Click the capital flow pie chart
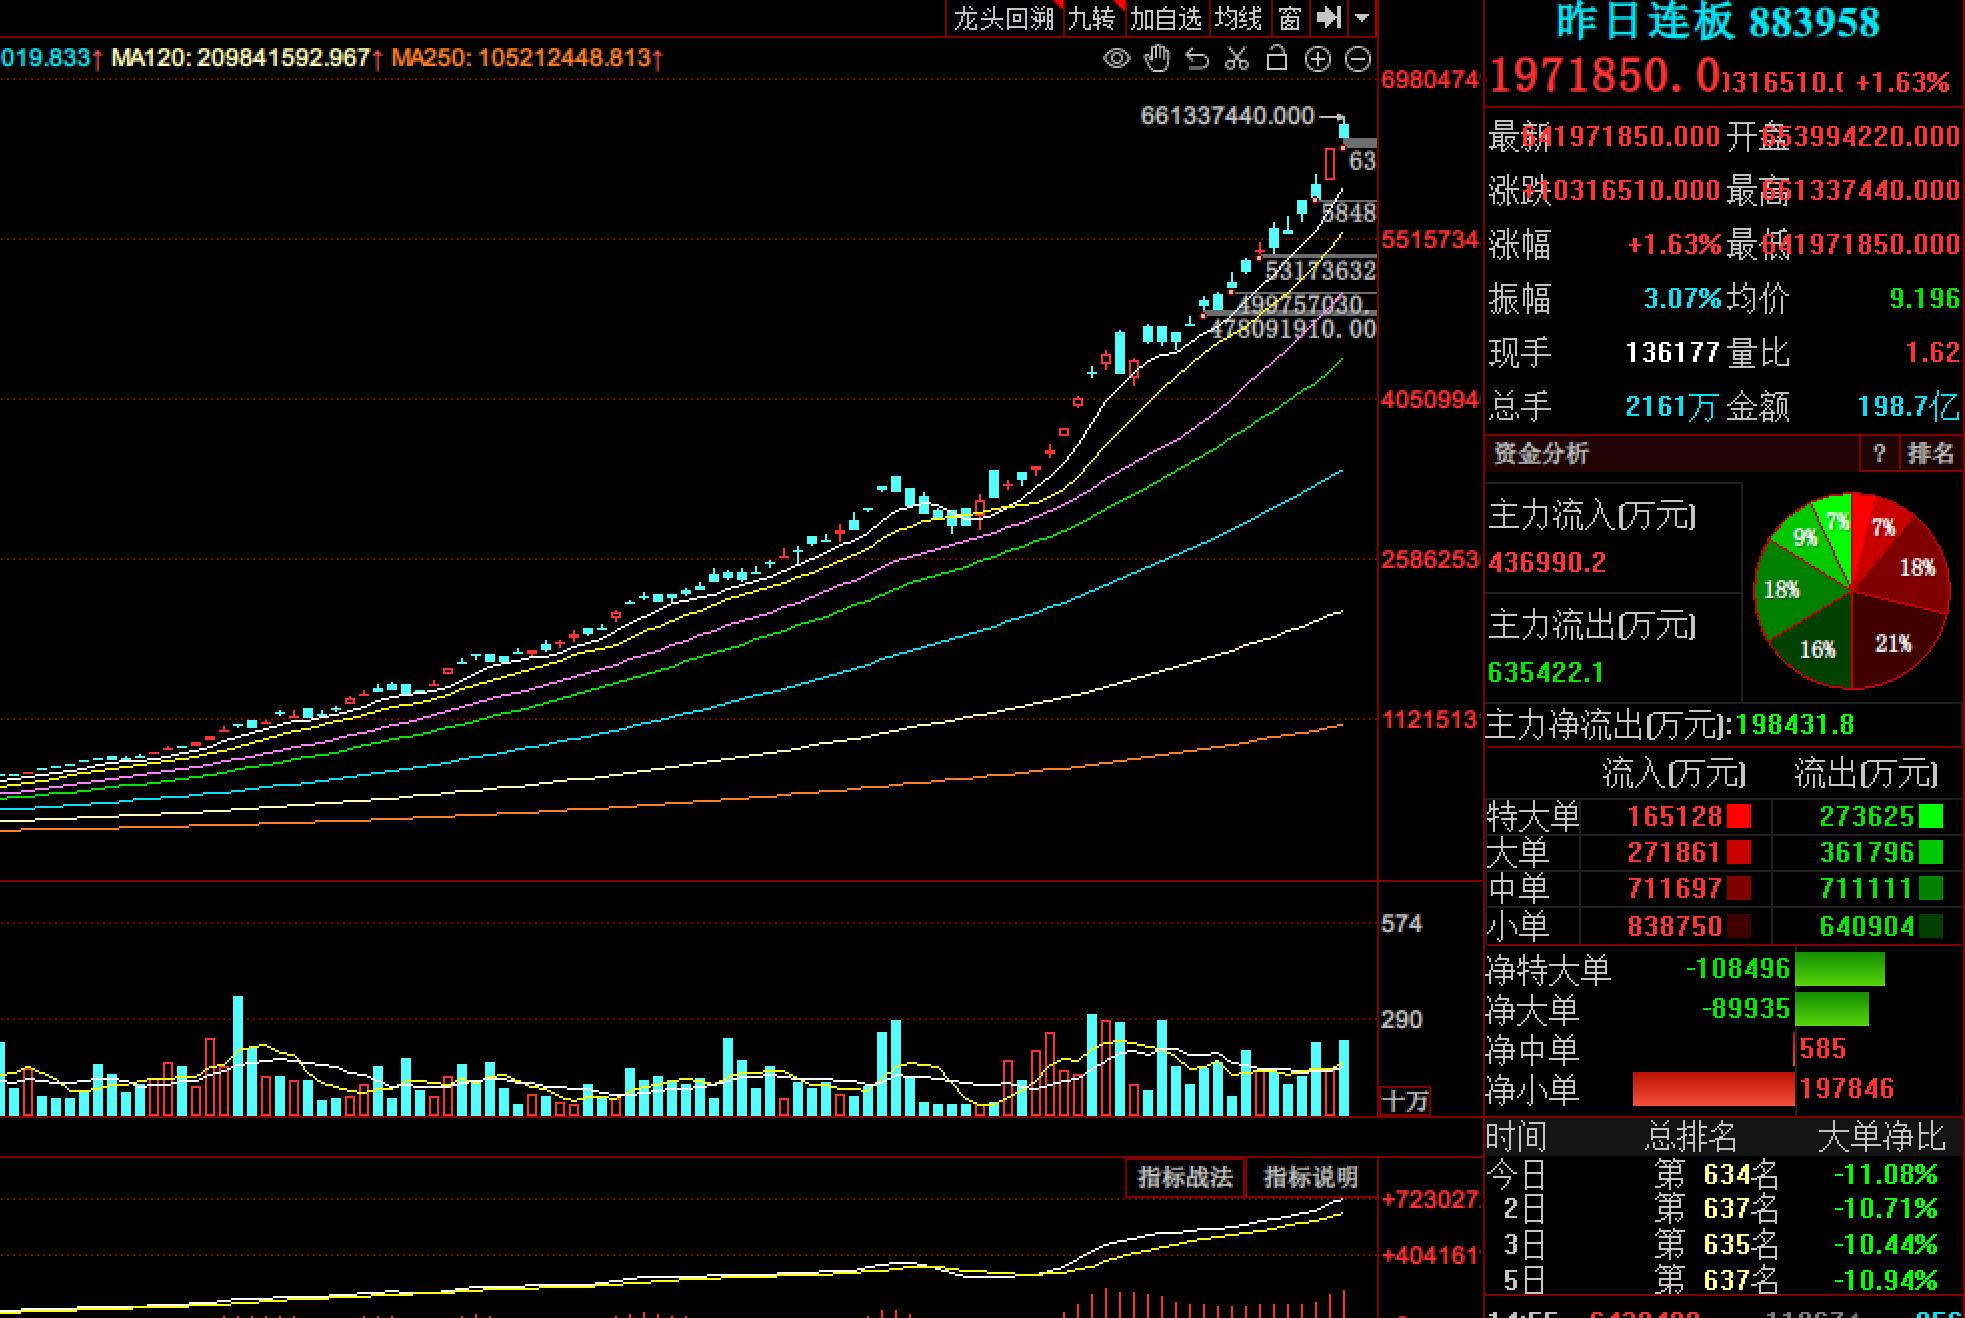 [1852, 590]
